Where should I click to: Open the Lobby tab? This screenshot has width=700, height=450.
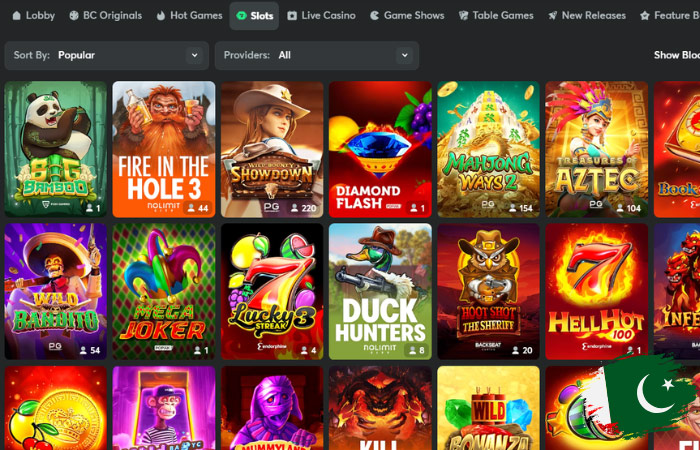pyautogui.click(x=34, y=16)
